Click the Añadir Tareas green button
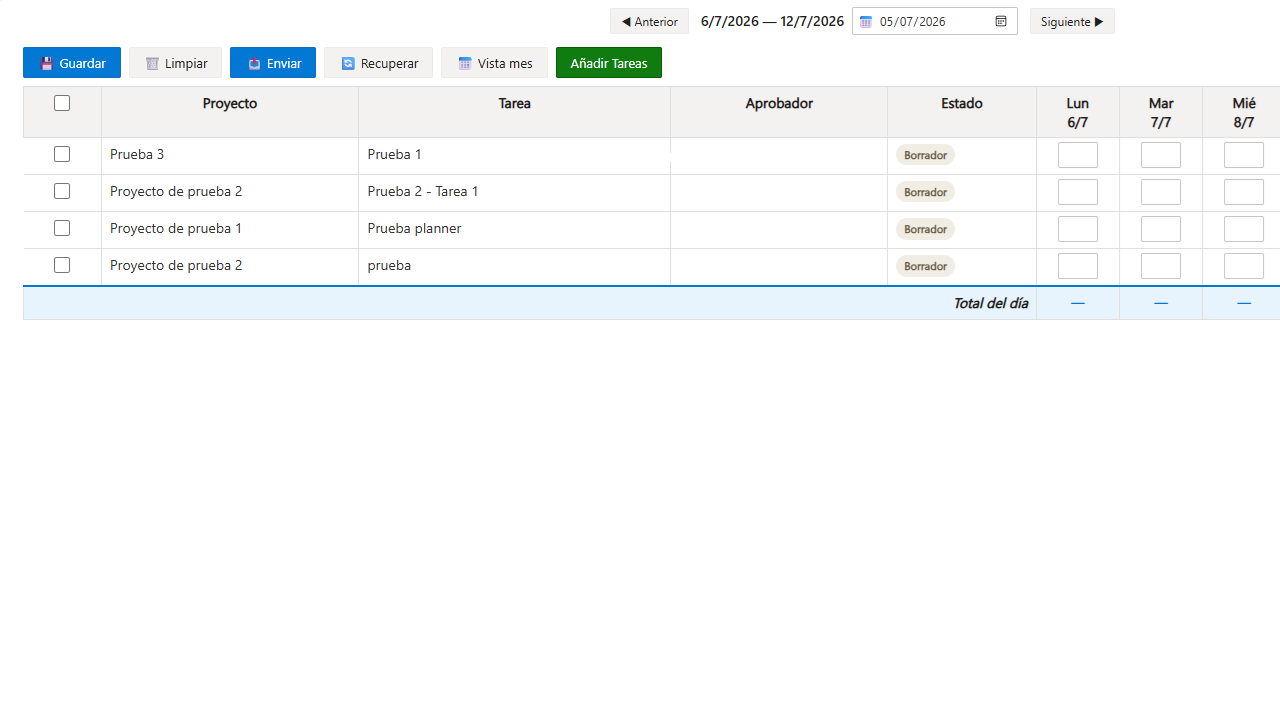Screen dimensions: 1280x720 pos(609,63)
